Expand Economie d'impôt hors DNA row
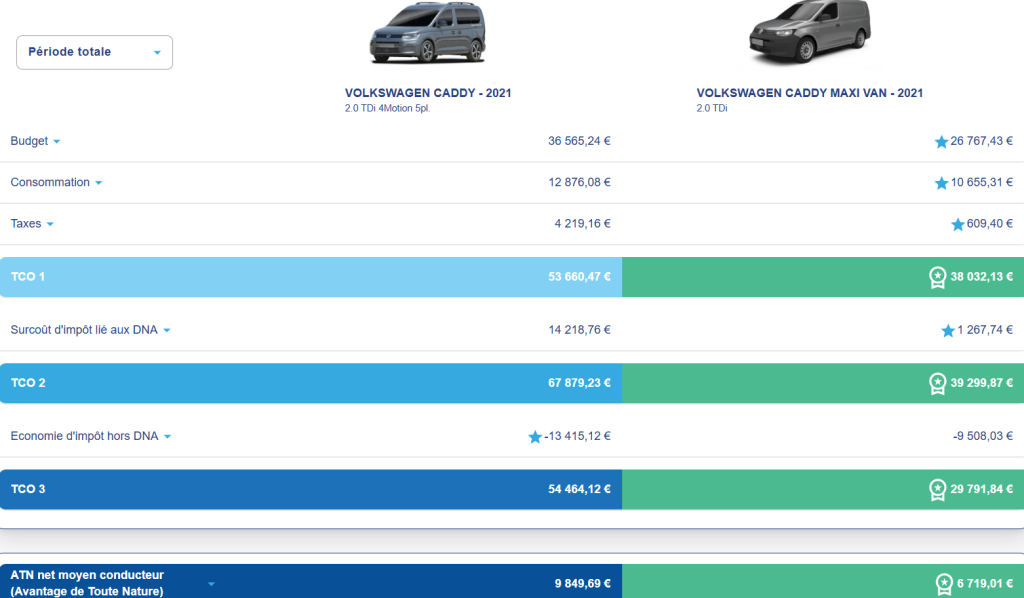Screen dimensions: 1024x598 [x=167, y=437]
